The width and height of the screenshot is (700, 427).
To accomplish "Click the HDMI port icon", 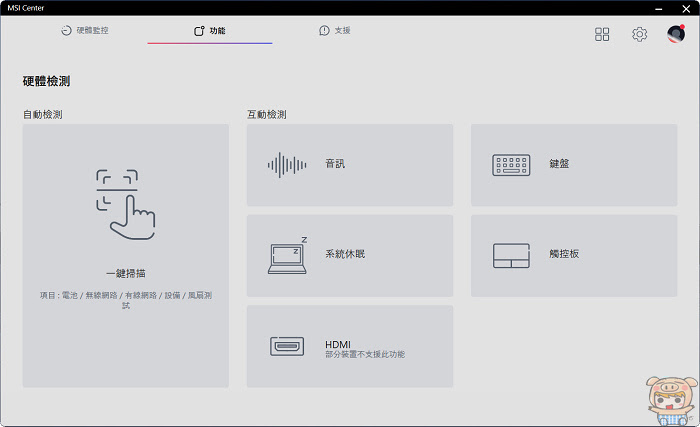I will click(x=287, y=346).
